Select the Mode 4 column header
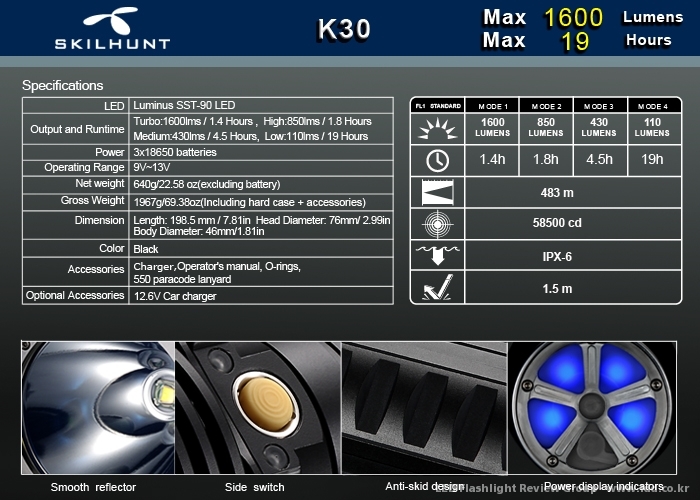The image size is (700, 500). coord(652,105)
